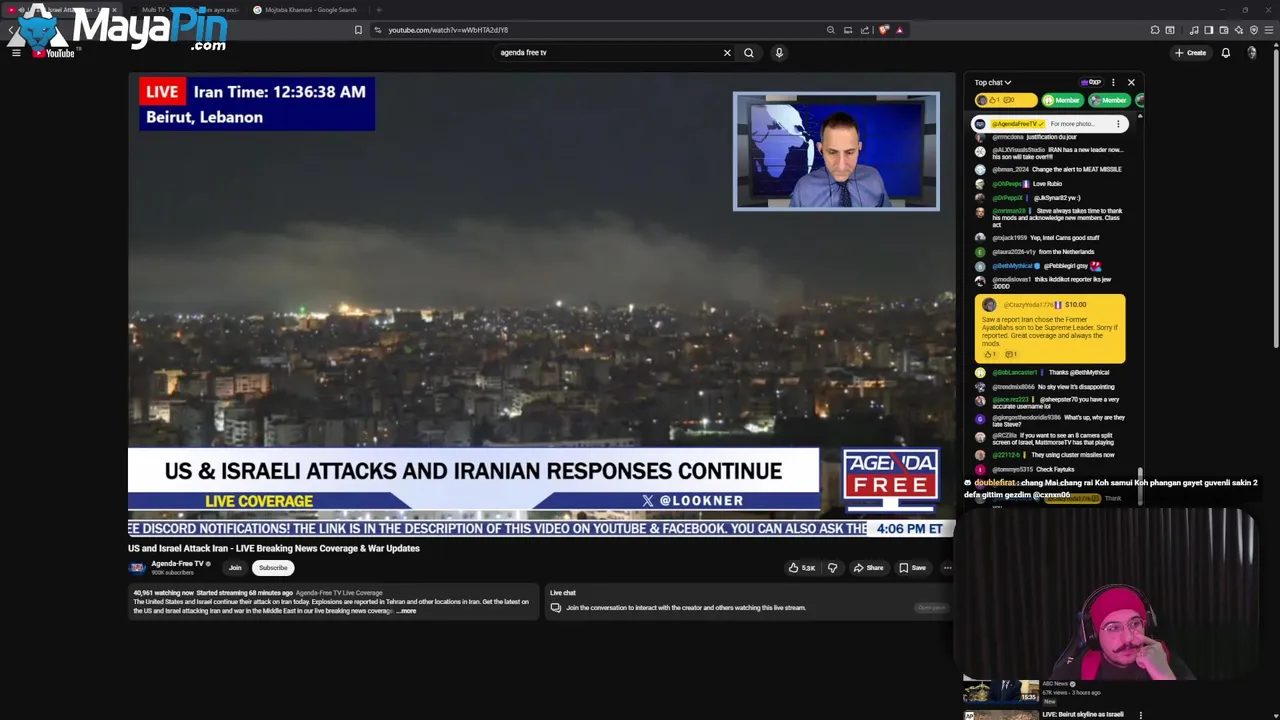Open the YouTube guide hamburger menu
The image size is (1280, 720).
[x=16, y=53]
